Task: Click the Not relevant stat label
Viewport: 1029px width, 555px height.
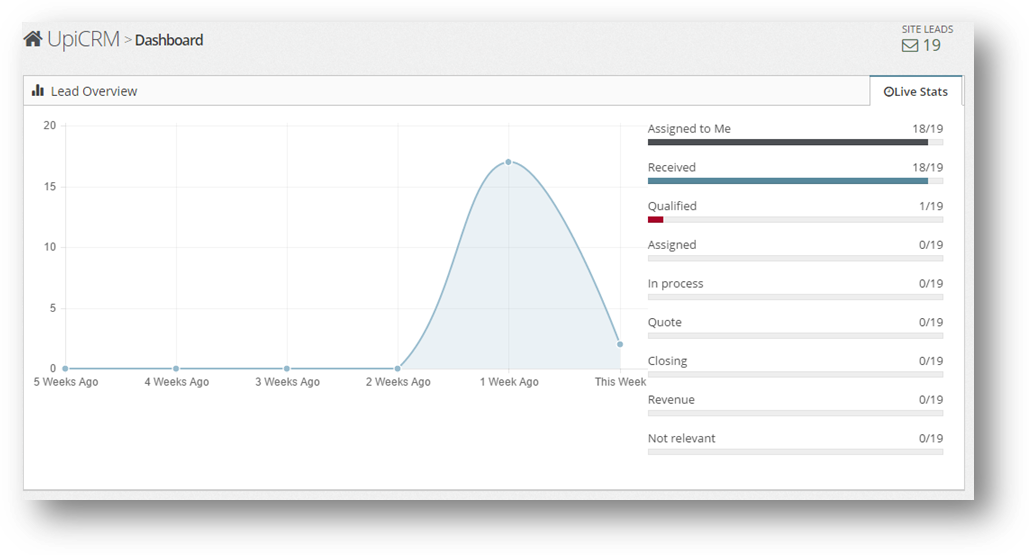Action: (681, 438)
